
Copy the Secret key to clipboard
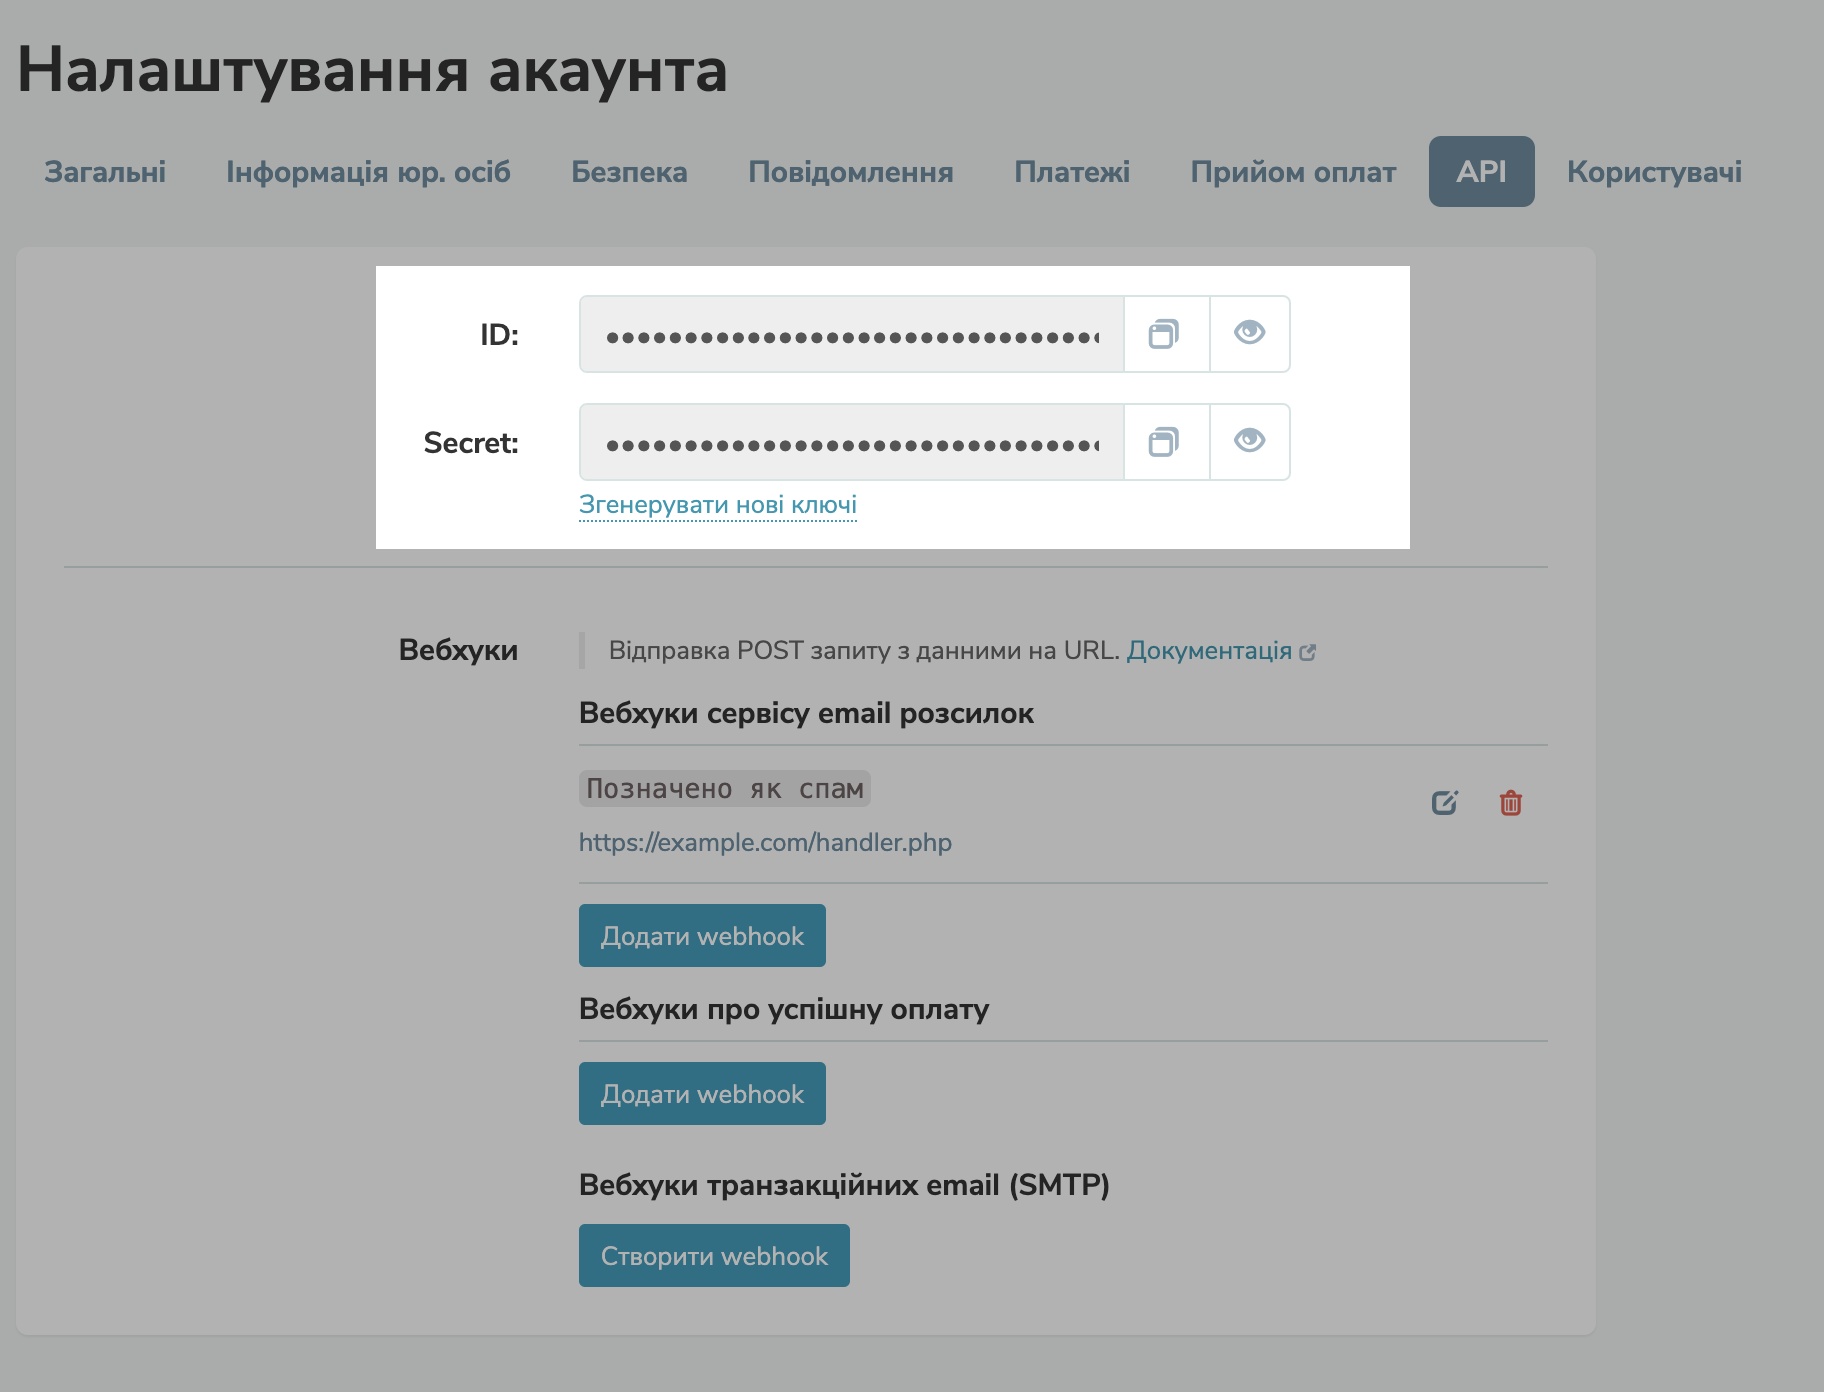1165,441
